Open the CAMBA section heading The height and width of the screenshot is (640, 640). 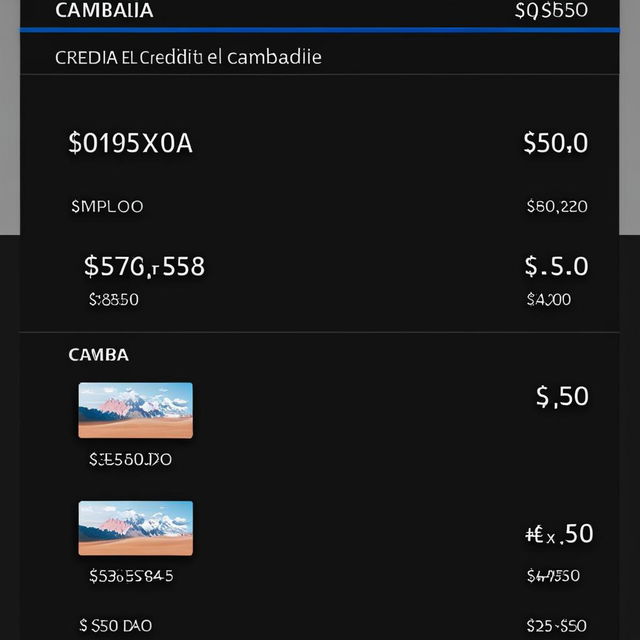coord(98,355)
